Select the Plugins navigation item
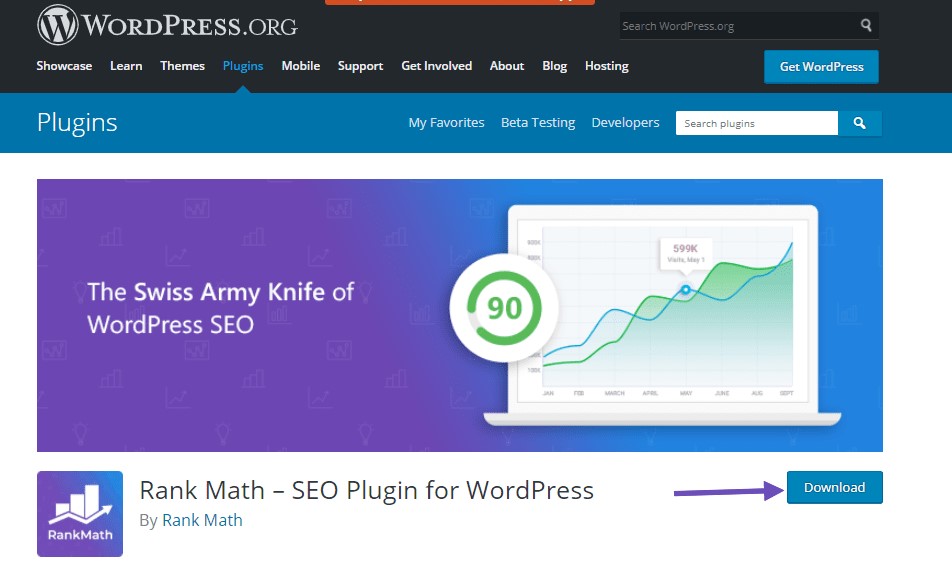 click(243, 66)
